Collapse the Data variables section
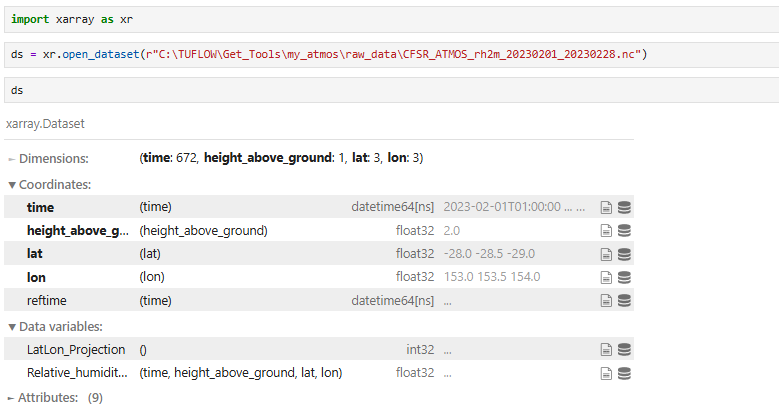The image size is (779, 417). point(54,326)
